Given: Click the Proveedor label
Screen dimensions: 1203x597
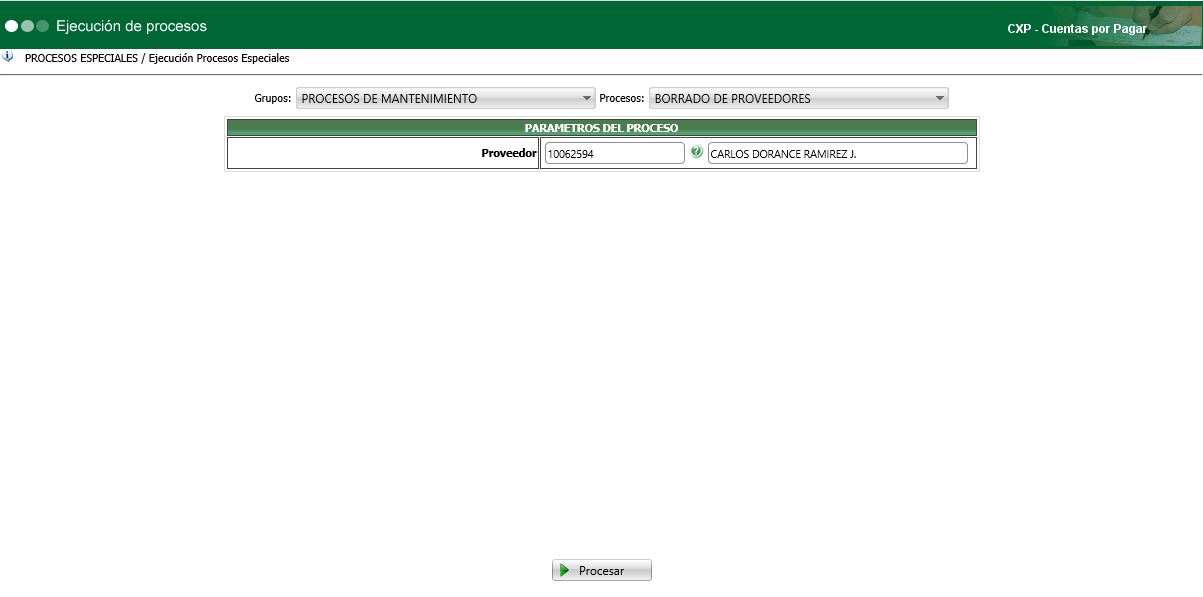Looking at the screenshot, I should pyautogui.click(x=509, y=153).
